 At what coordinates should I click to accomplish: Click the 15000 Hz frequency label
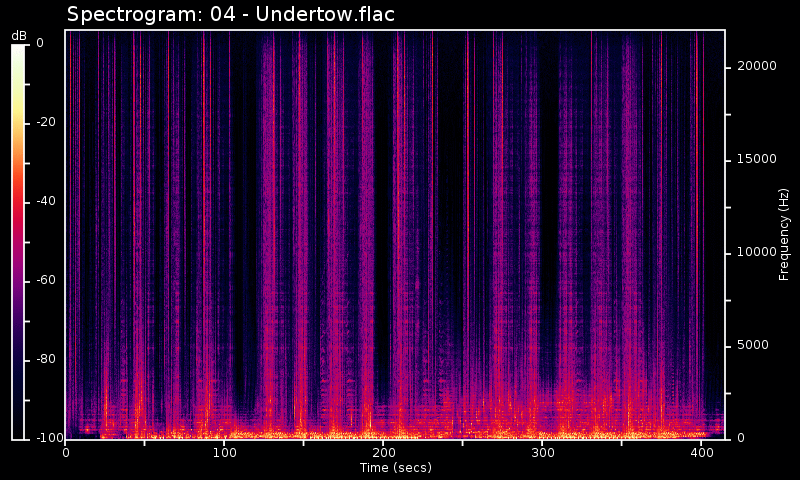click(x=756, y=160)
